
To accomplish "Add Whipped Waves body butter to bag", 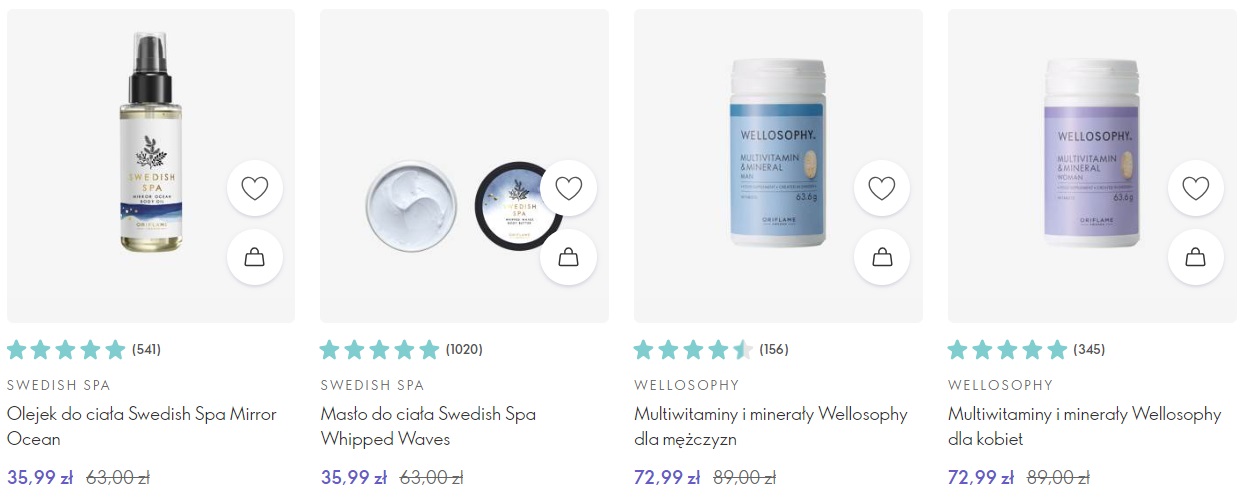I will pyautogui.click(x=568, y=257).
